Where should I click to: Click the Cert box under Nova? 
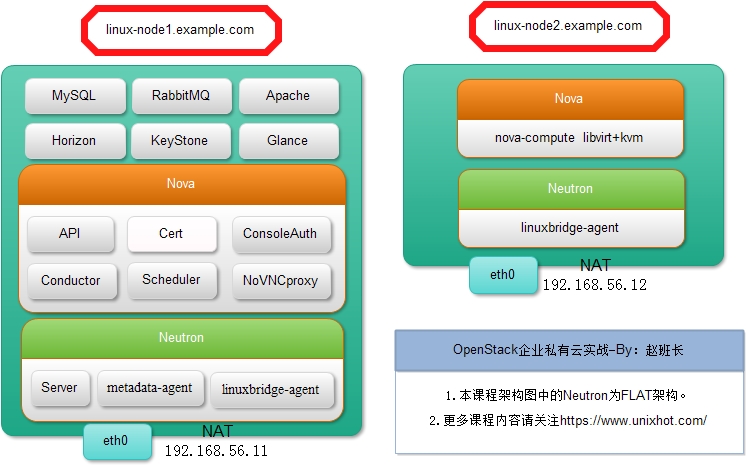pos(172,234)
